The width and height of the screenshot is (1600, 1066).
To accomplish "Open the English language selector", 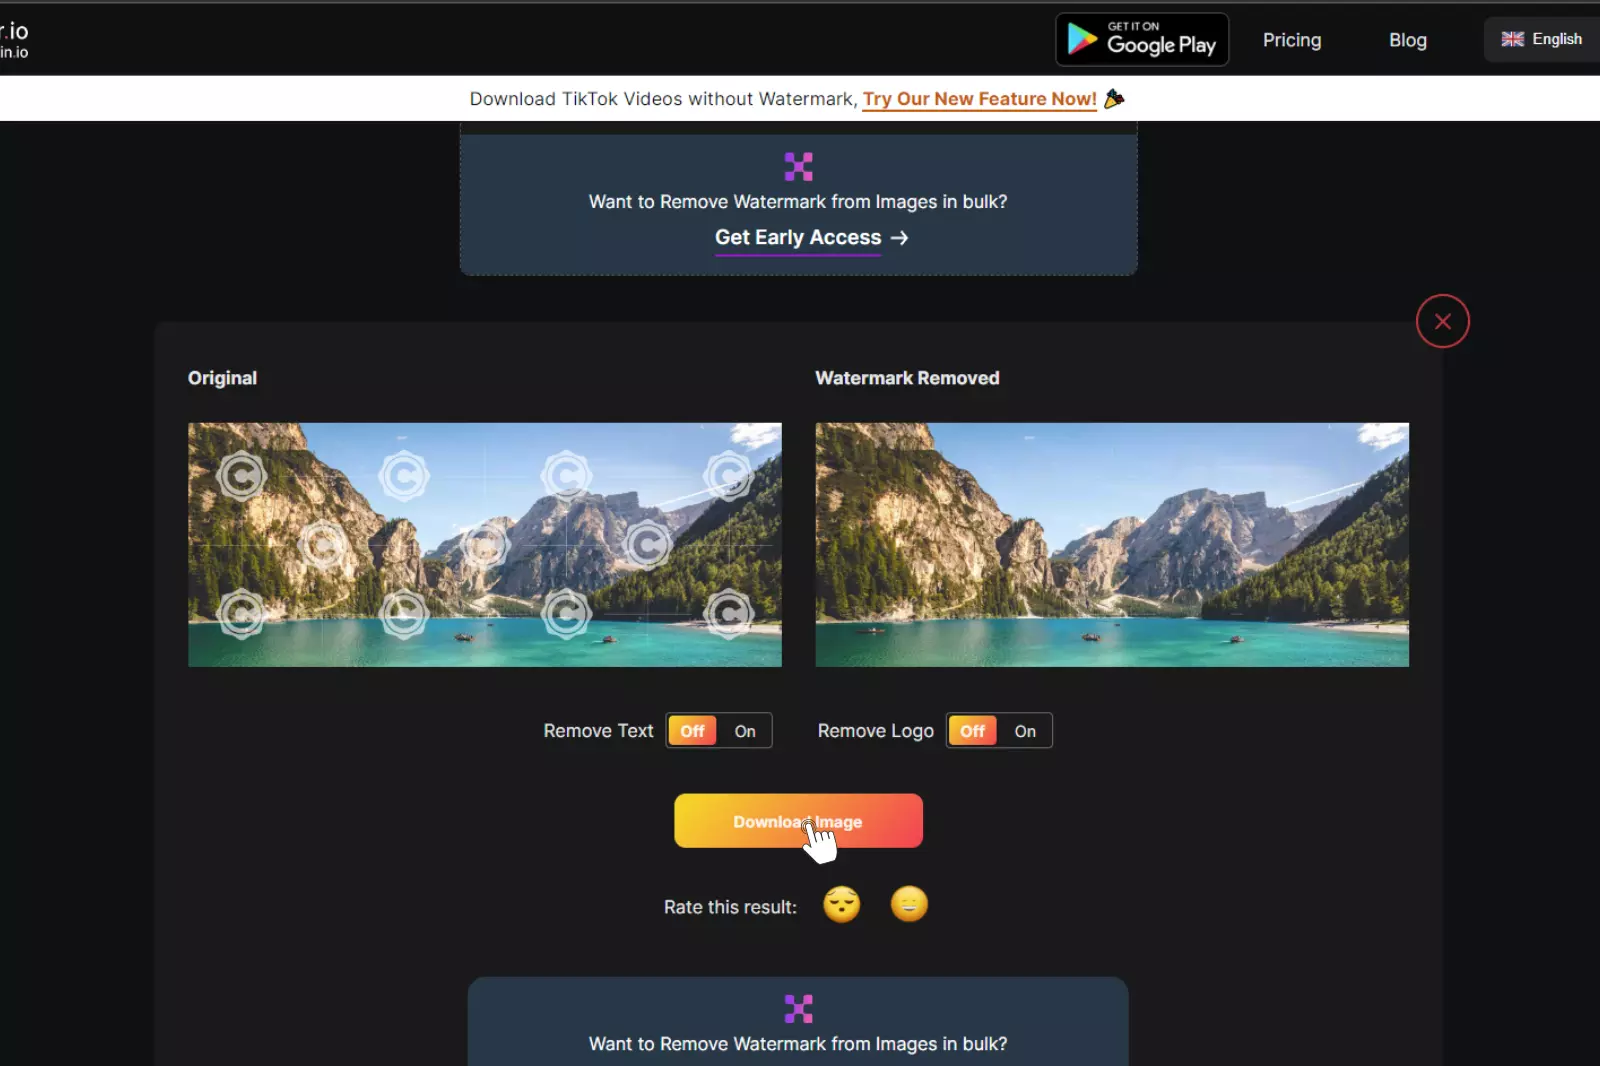I will 1542,39.
